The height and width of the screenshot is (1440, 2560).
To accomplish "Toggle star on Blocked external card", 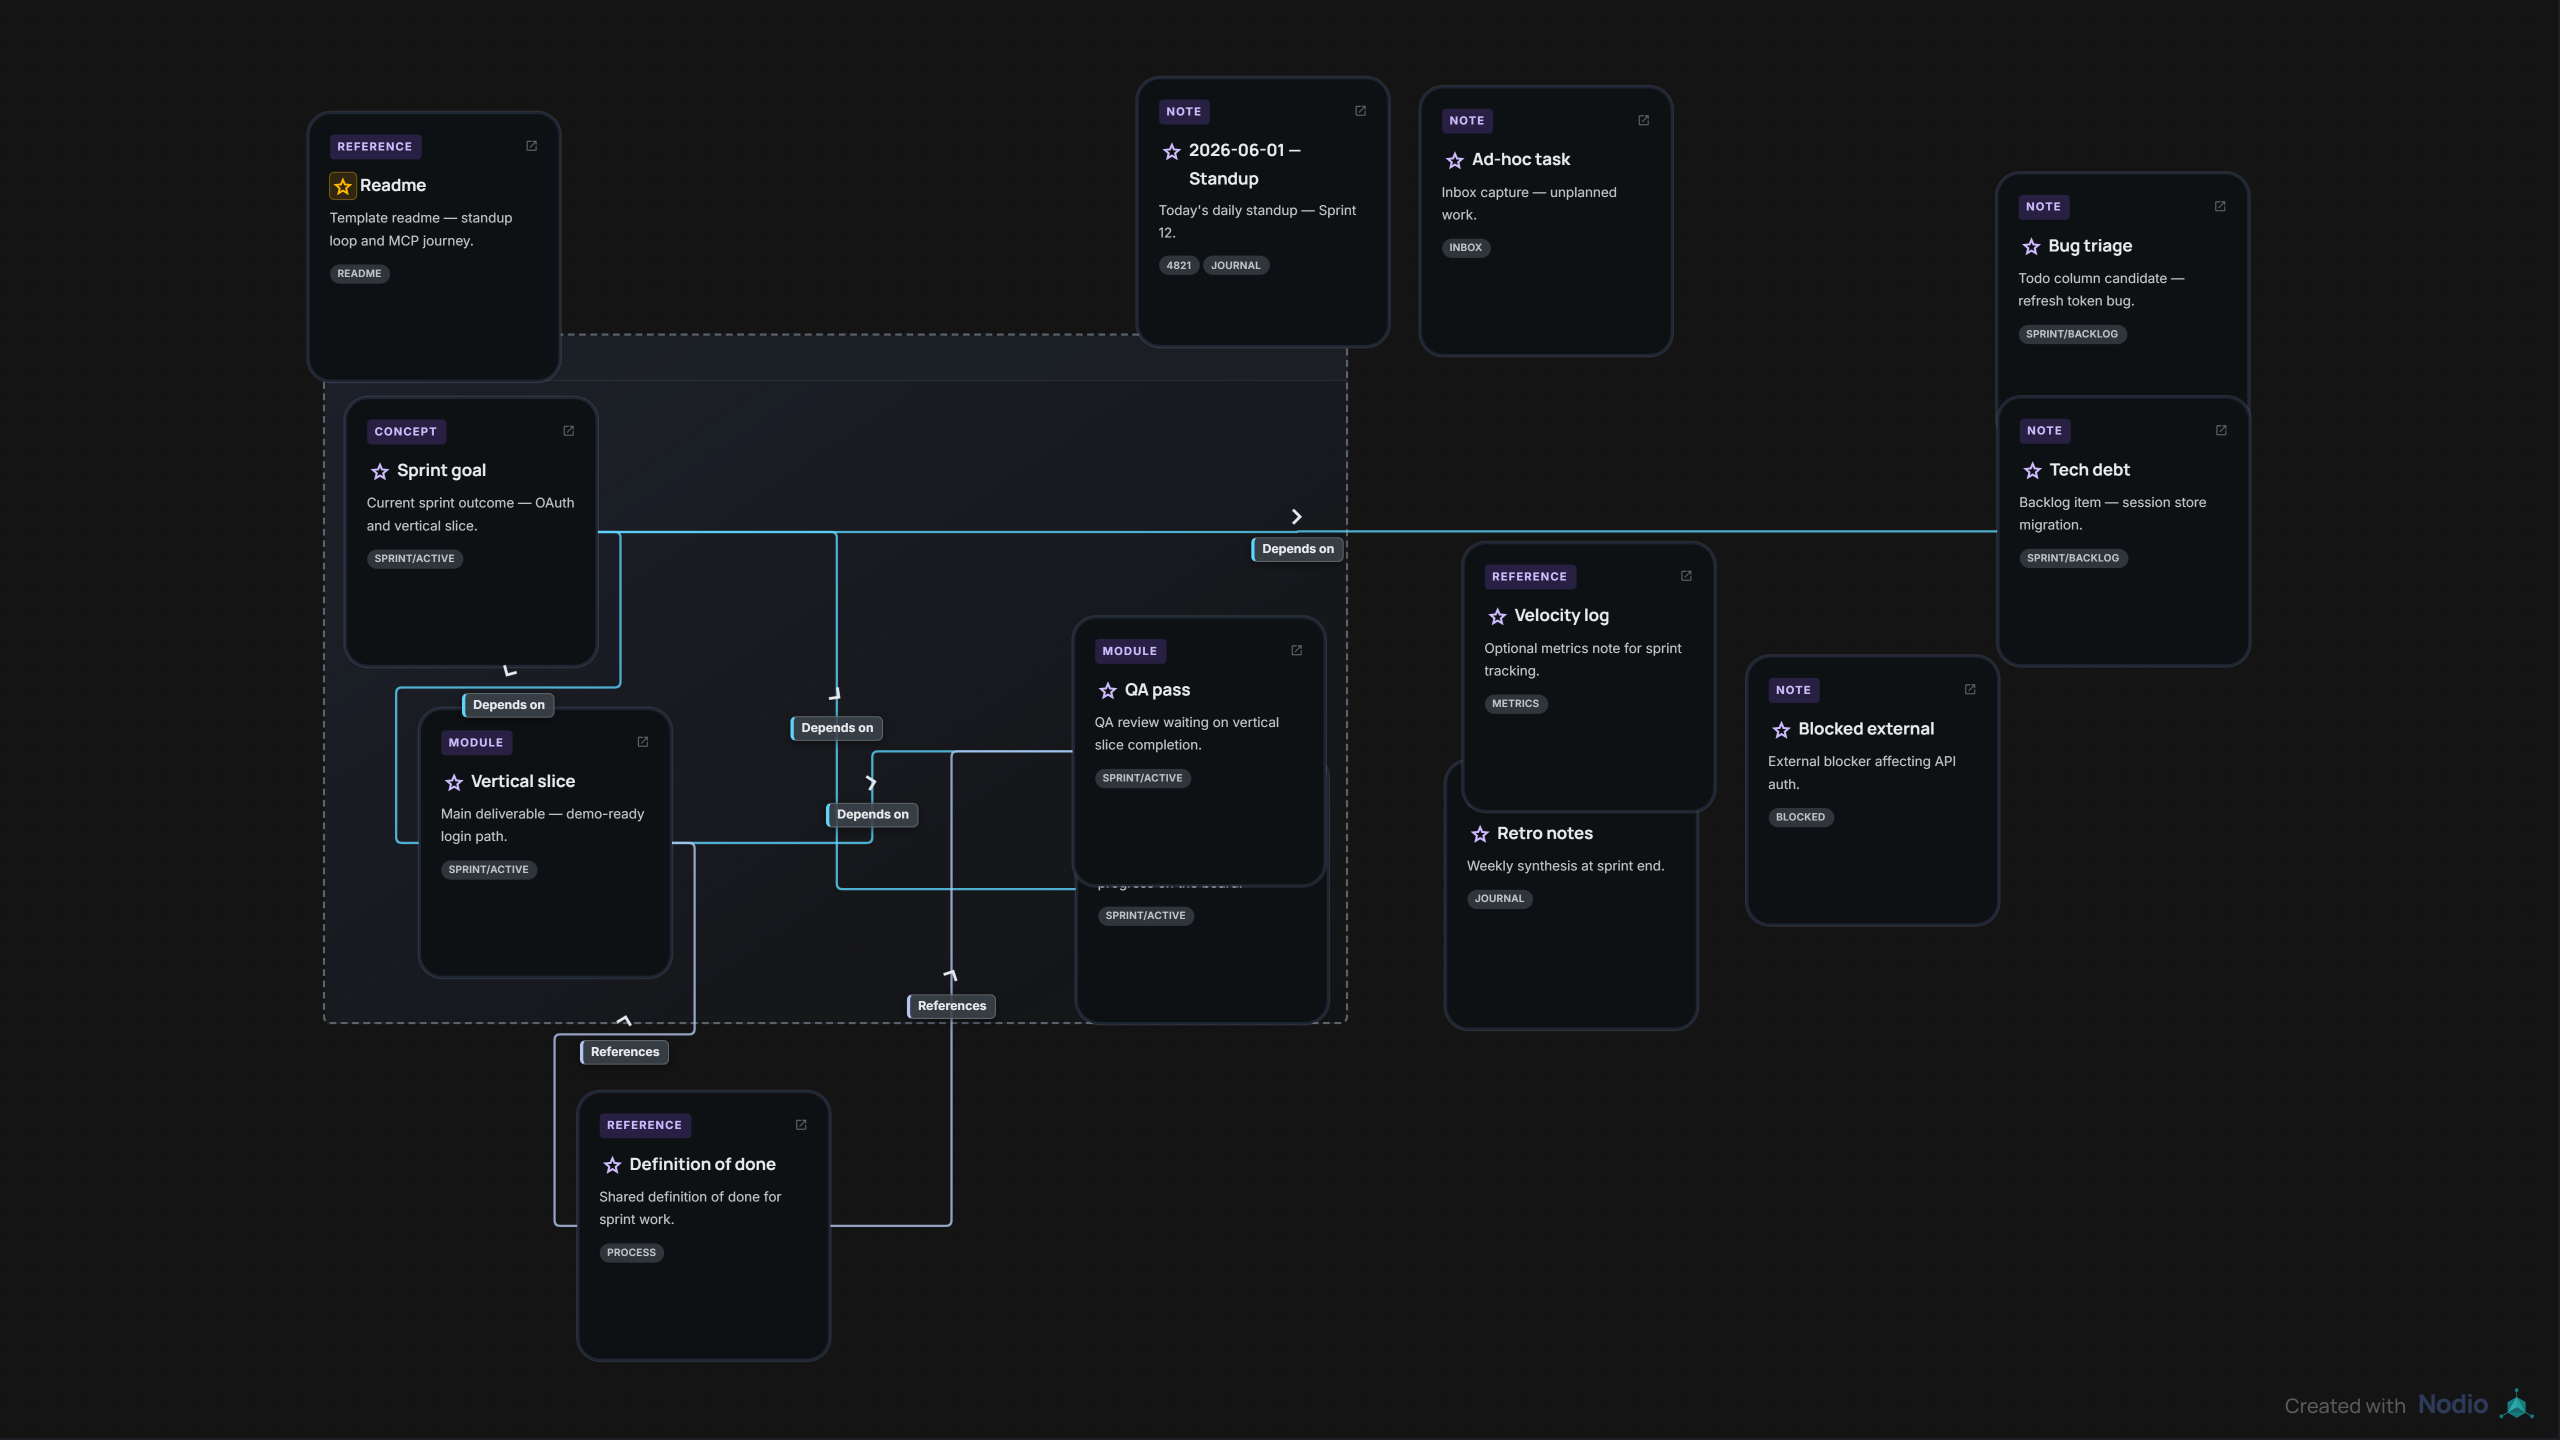I will click(x=1781, y=730).
